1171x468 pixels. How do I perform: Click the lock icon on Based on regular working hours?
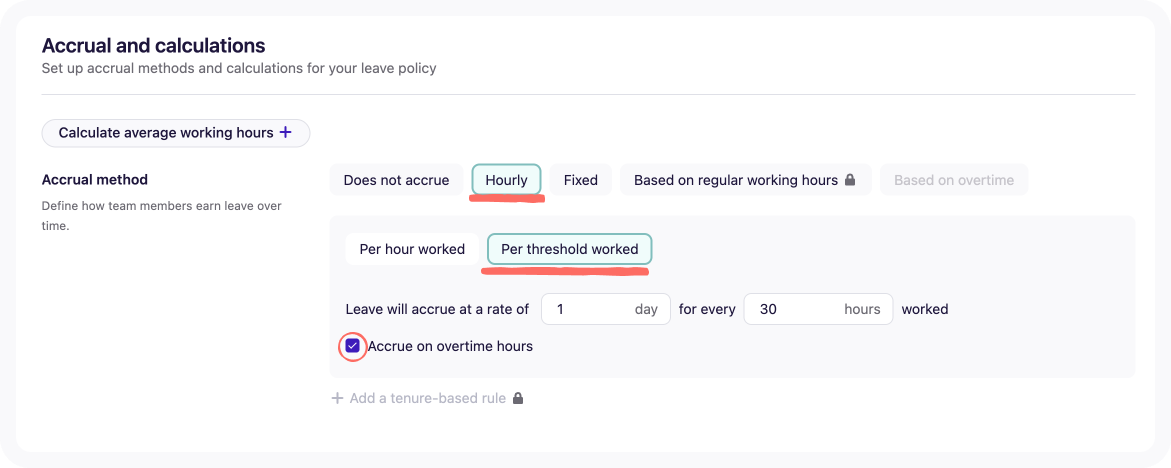850,180
